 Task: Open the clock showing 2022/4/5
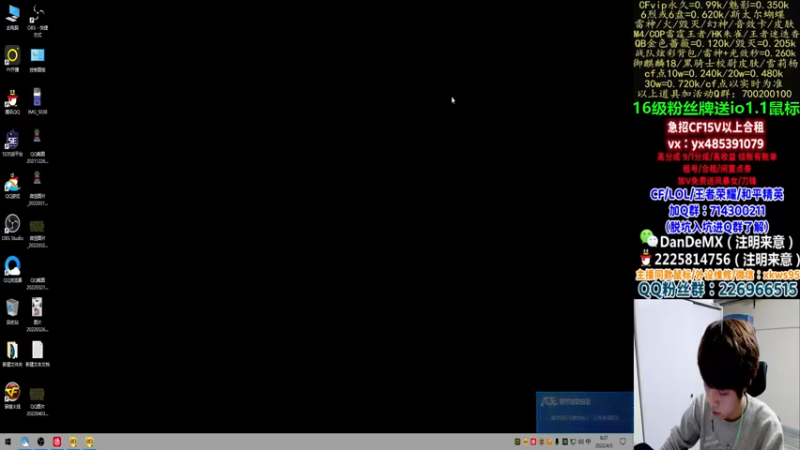coord(604,442)
